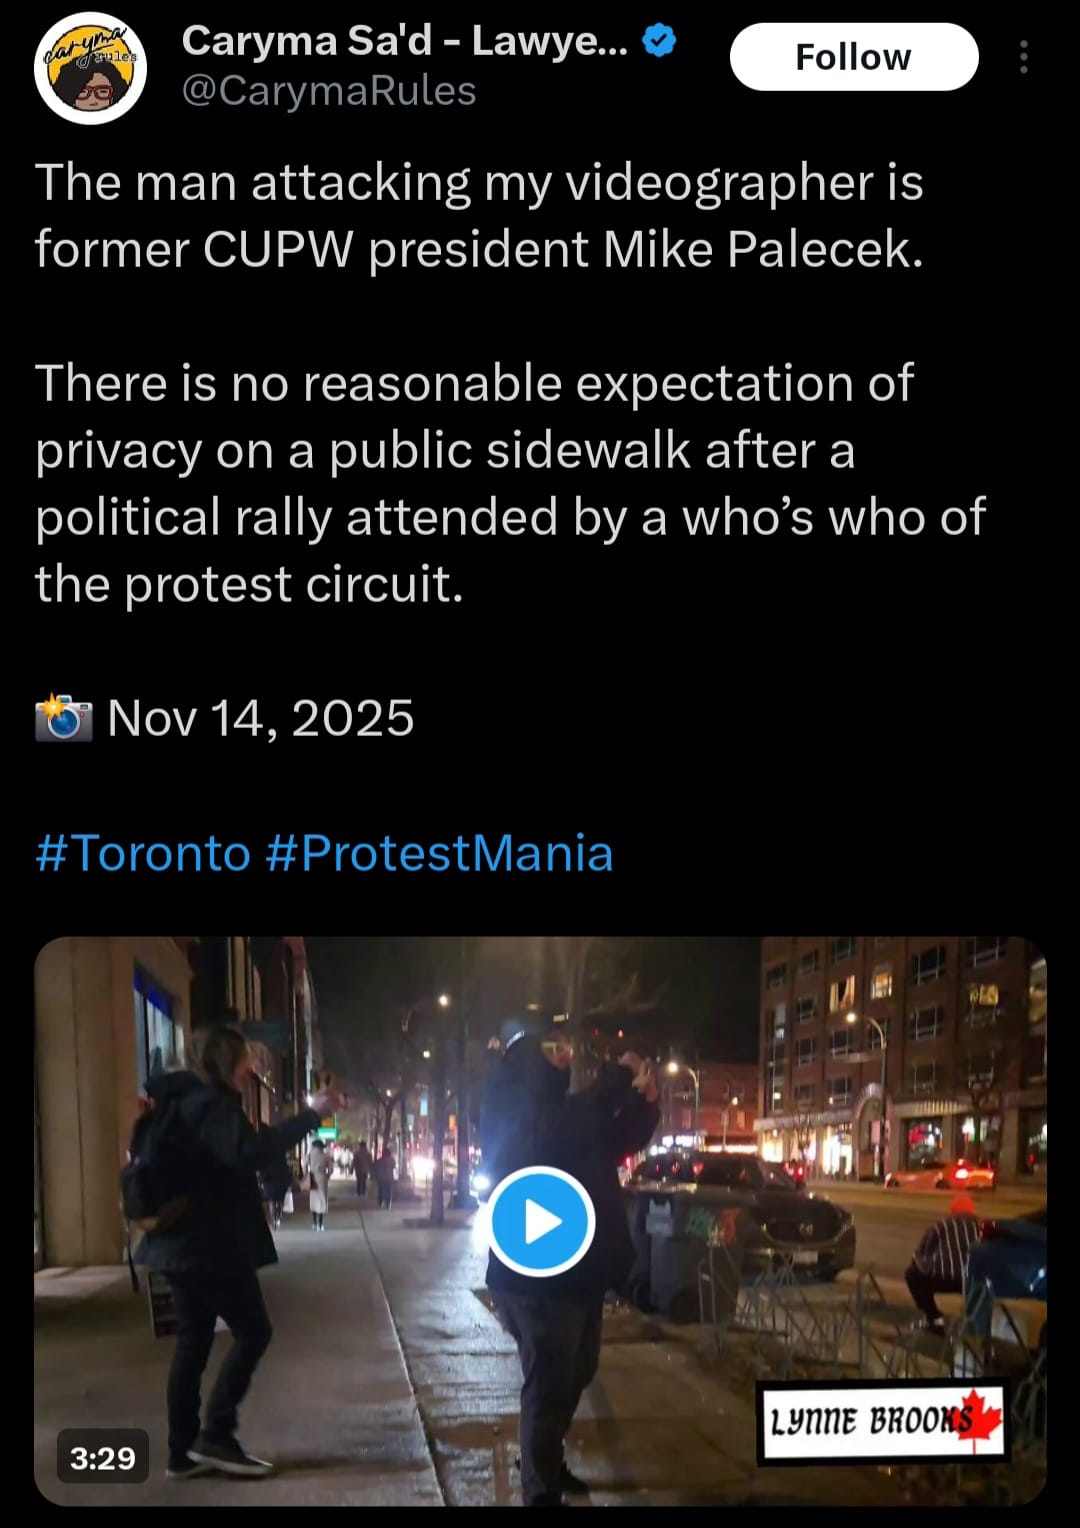Open the #Toronto hashtag
The width and height of the screenshot is (1080, 1528).
coord(143,853)
